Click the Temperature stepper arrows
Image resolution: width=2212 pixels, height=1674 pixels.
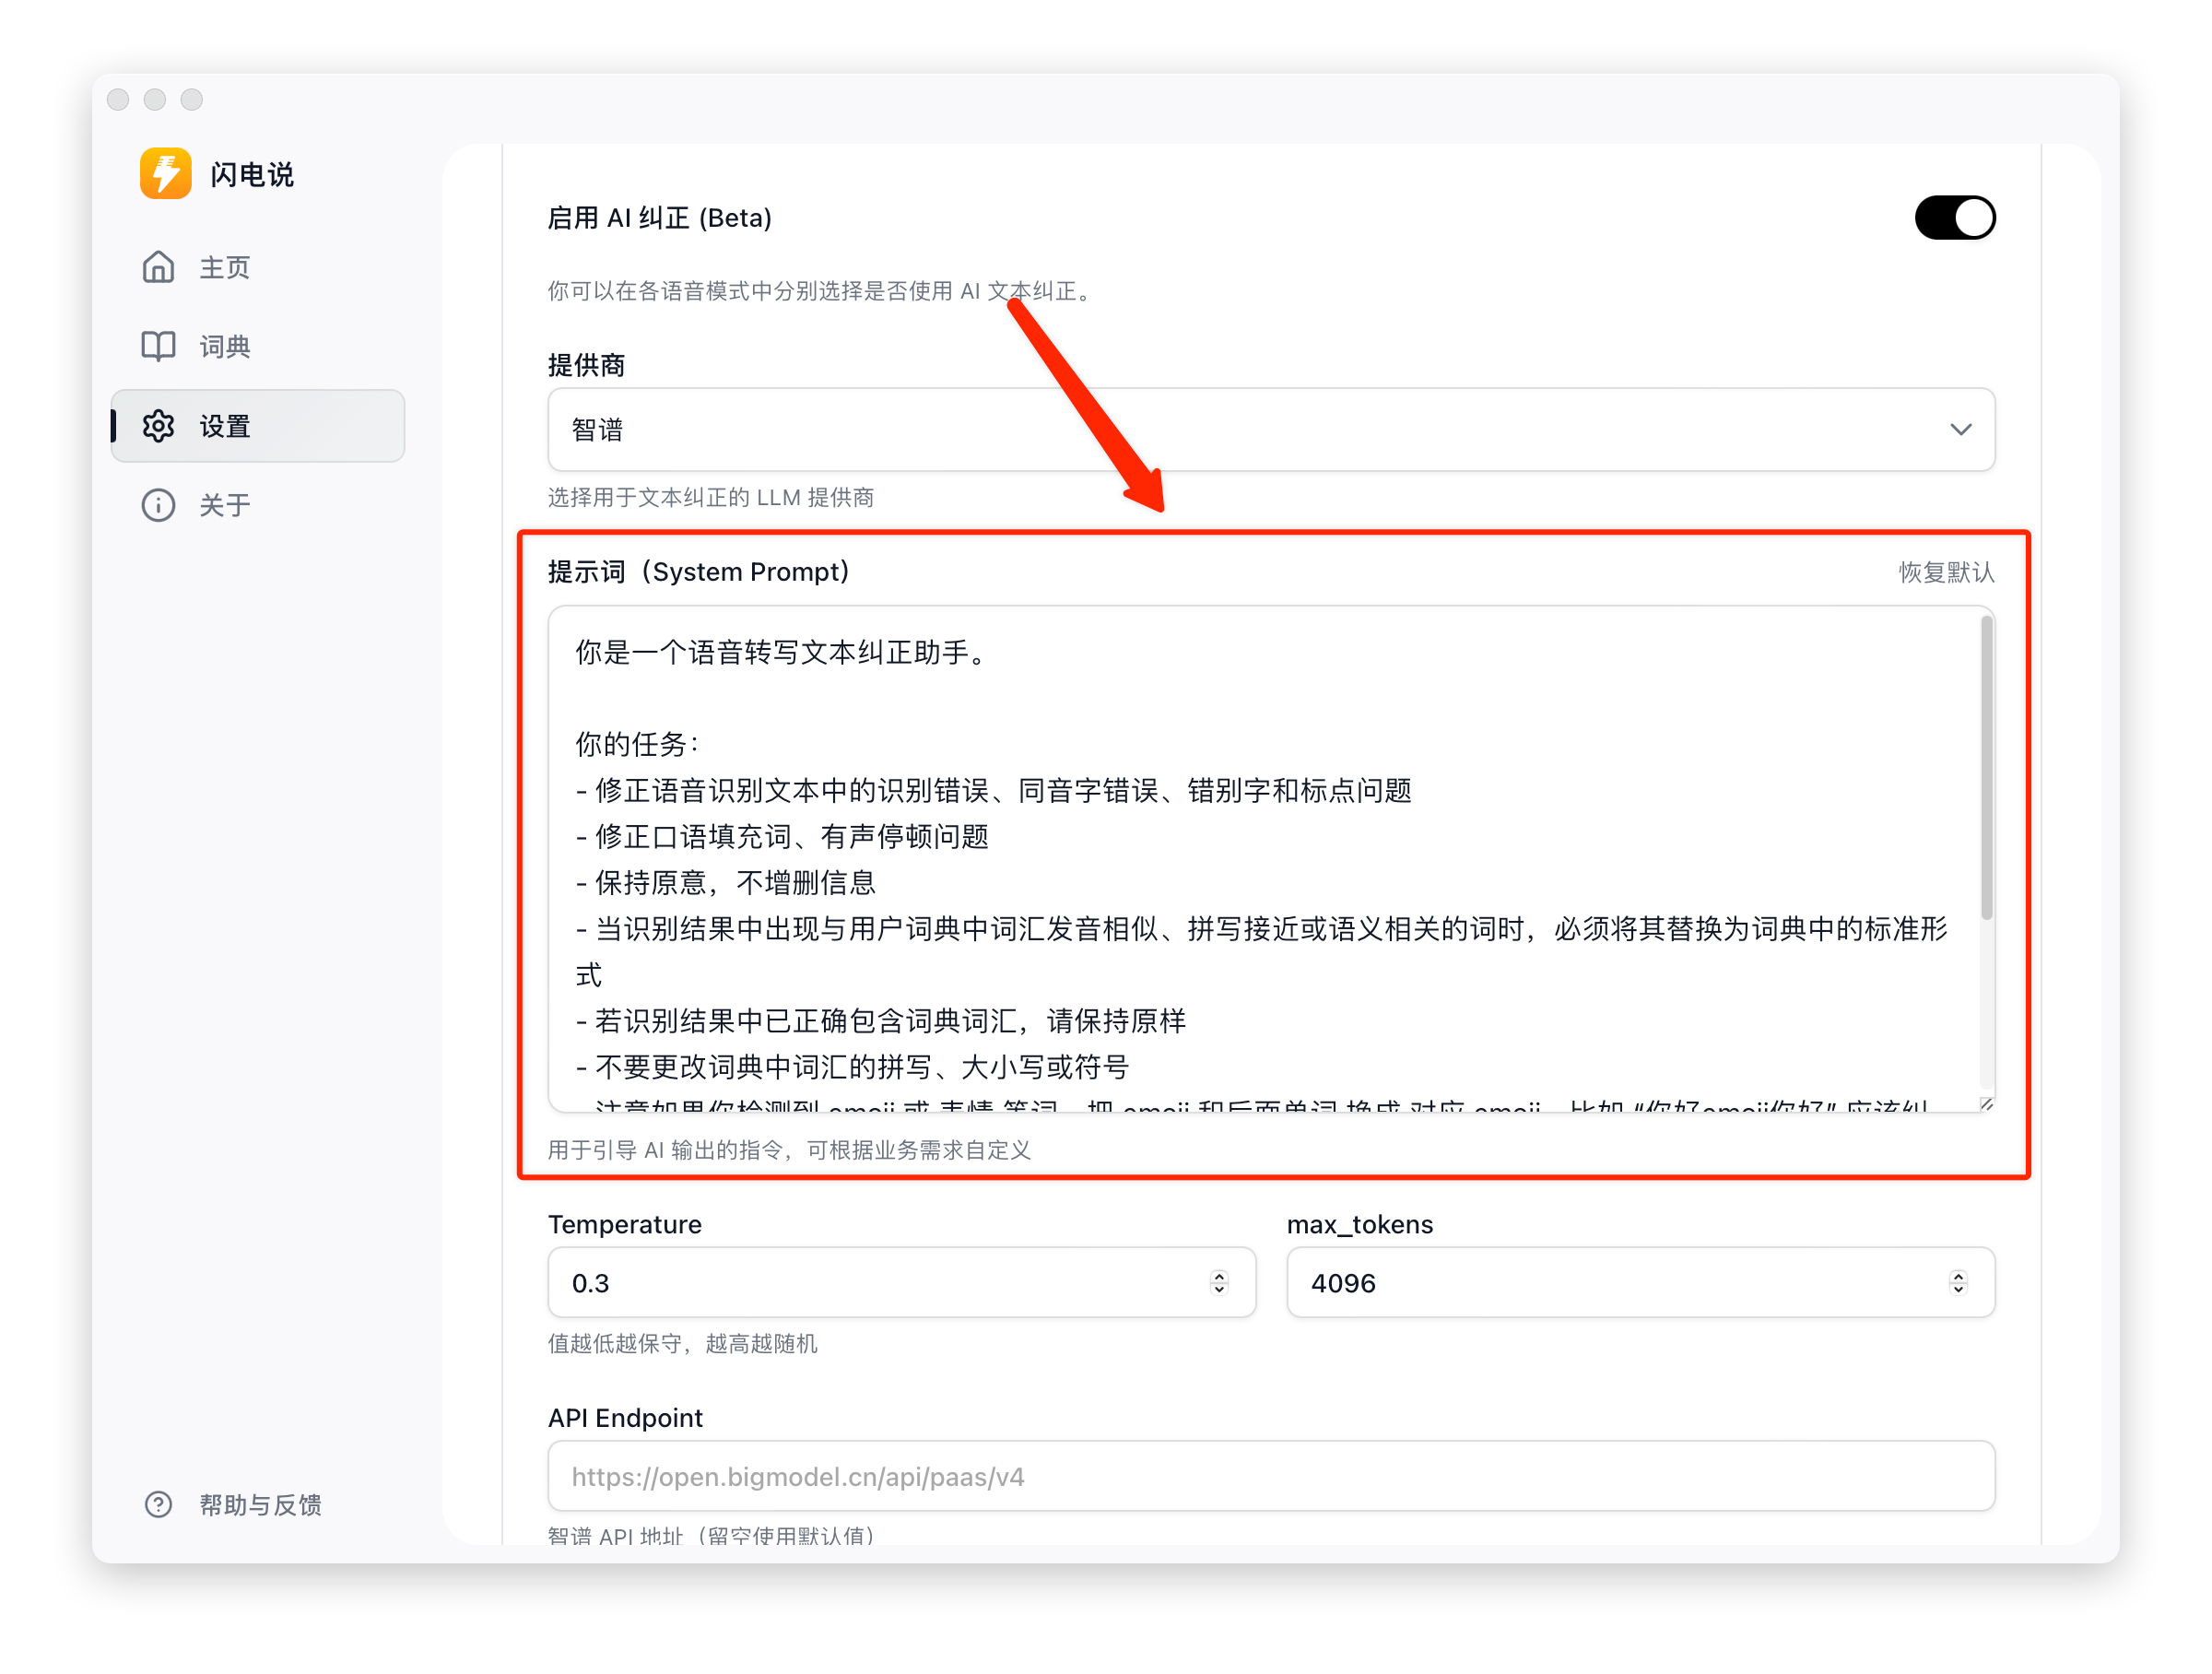click(x=1218, y=1282)
